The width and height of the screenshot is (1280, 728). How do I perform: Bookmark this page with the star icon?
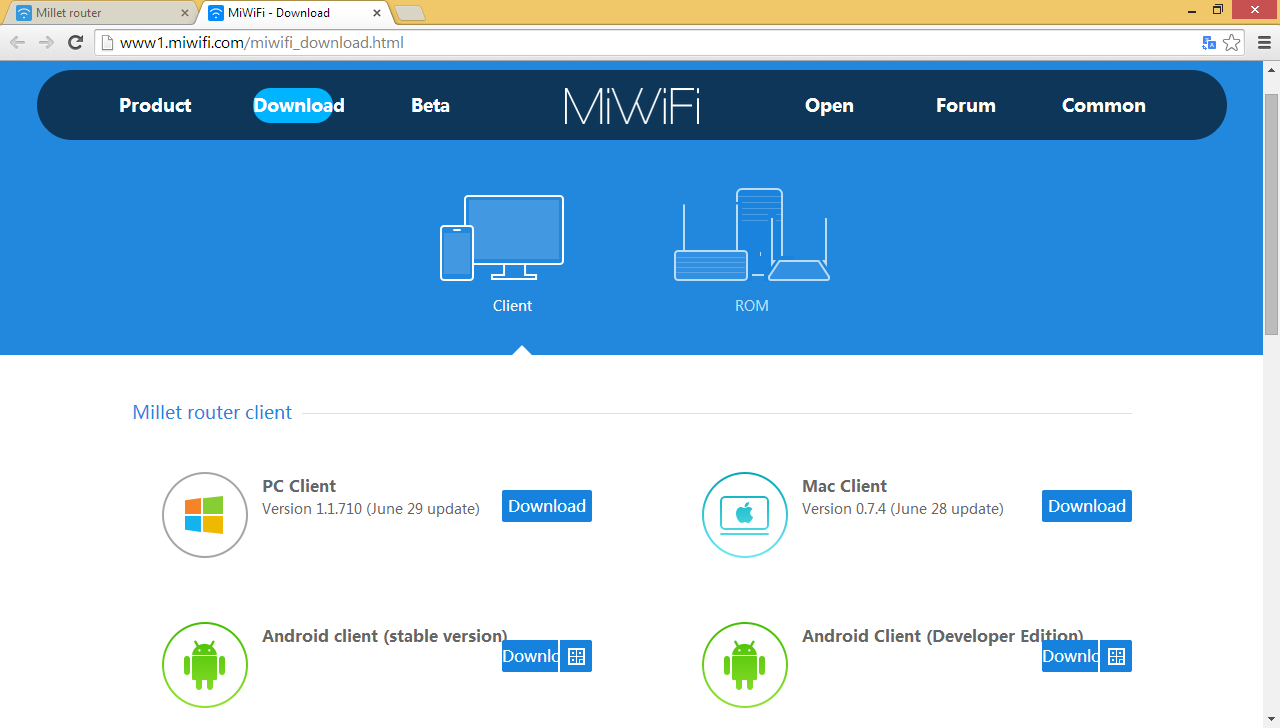(x=1232, y=42)
